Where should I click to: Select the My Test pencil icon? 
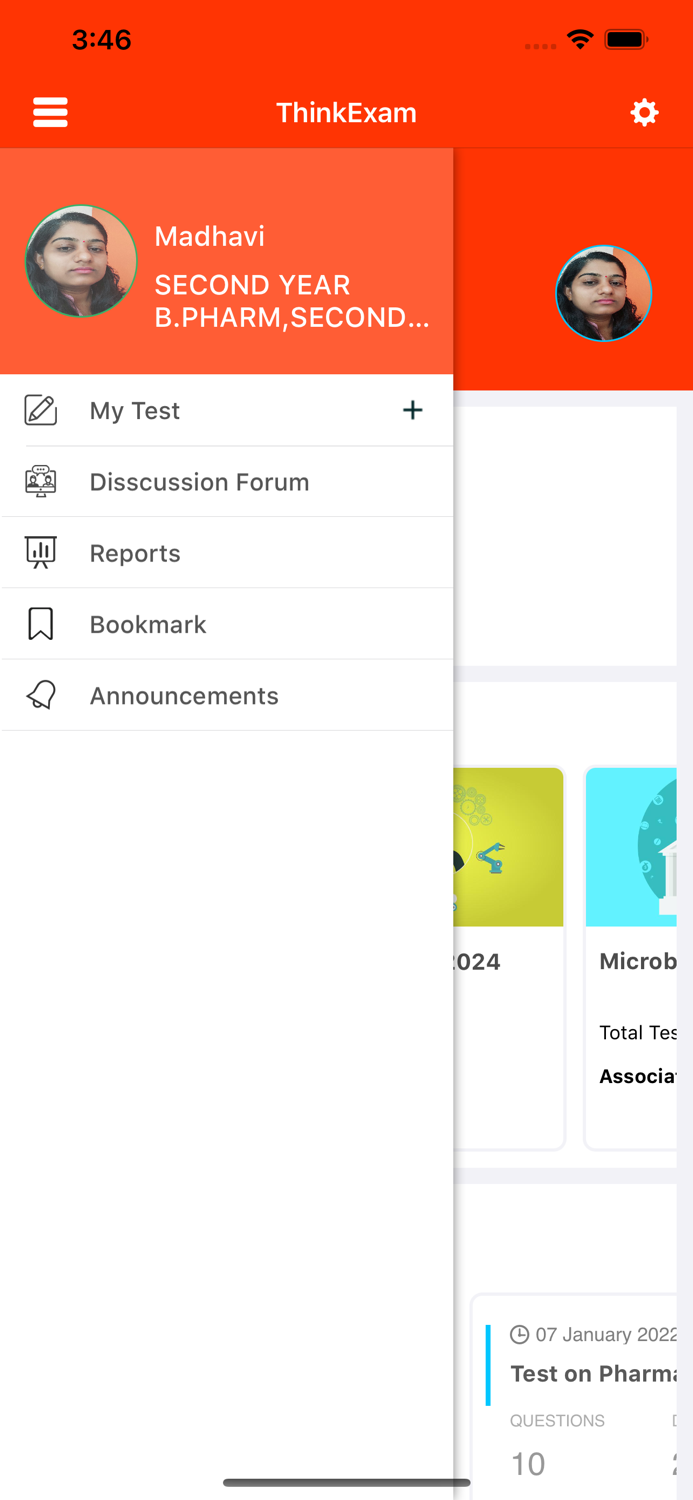(40, 410)
